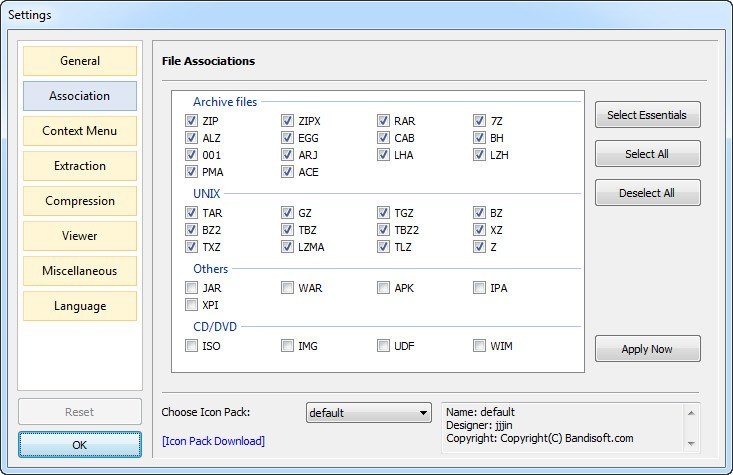Open the Icon Pack Download link
Viewport: 733px width, 475px height.
213,441
